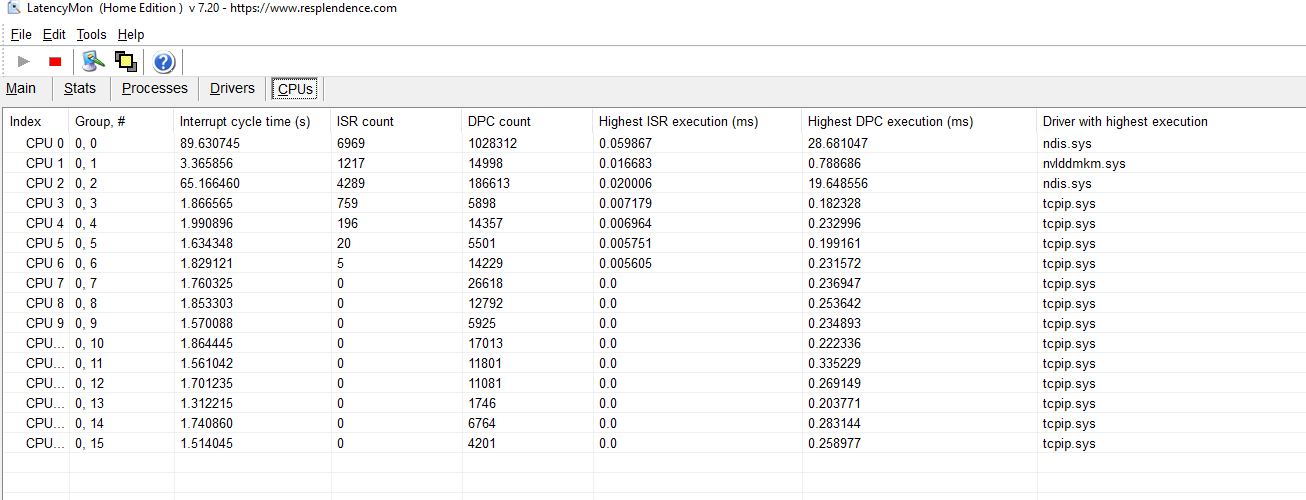Click the LatencyMon title bar app icon
The width and height of the screenshot is (1306, 500).
[13, 8]
